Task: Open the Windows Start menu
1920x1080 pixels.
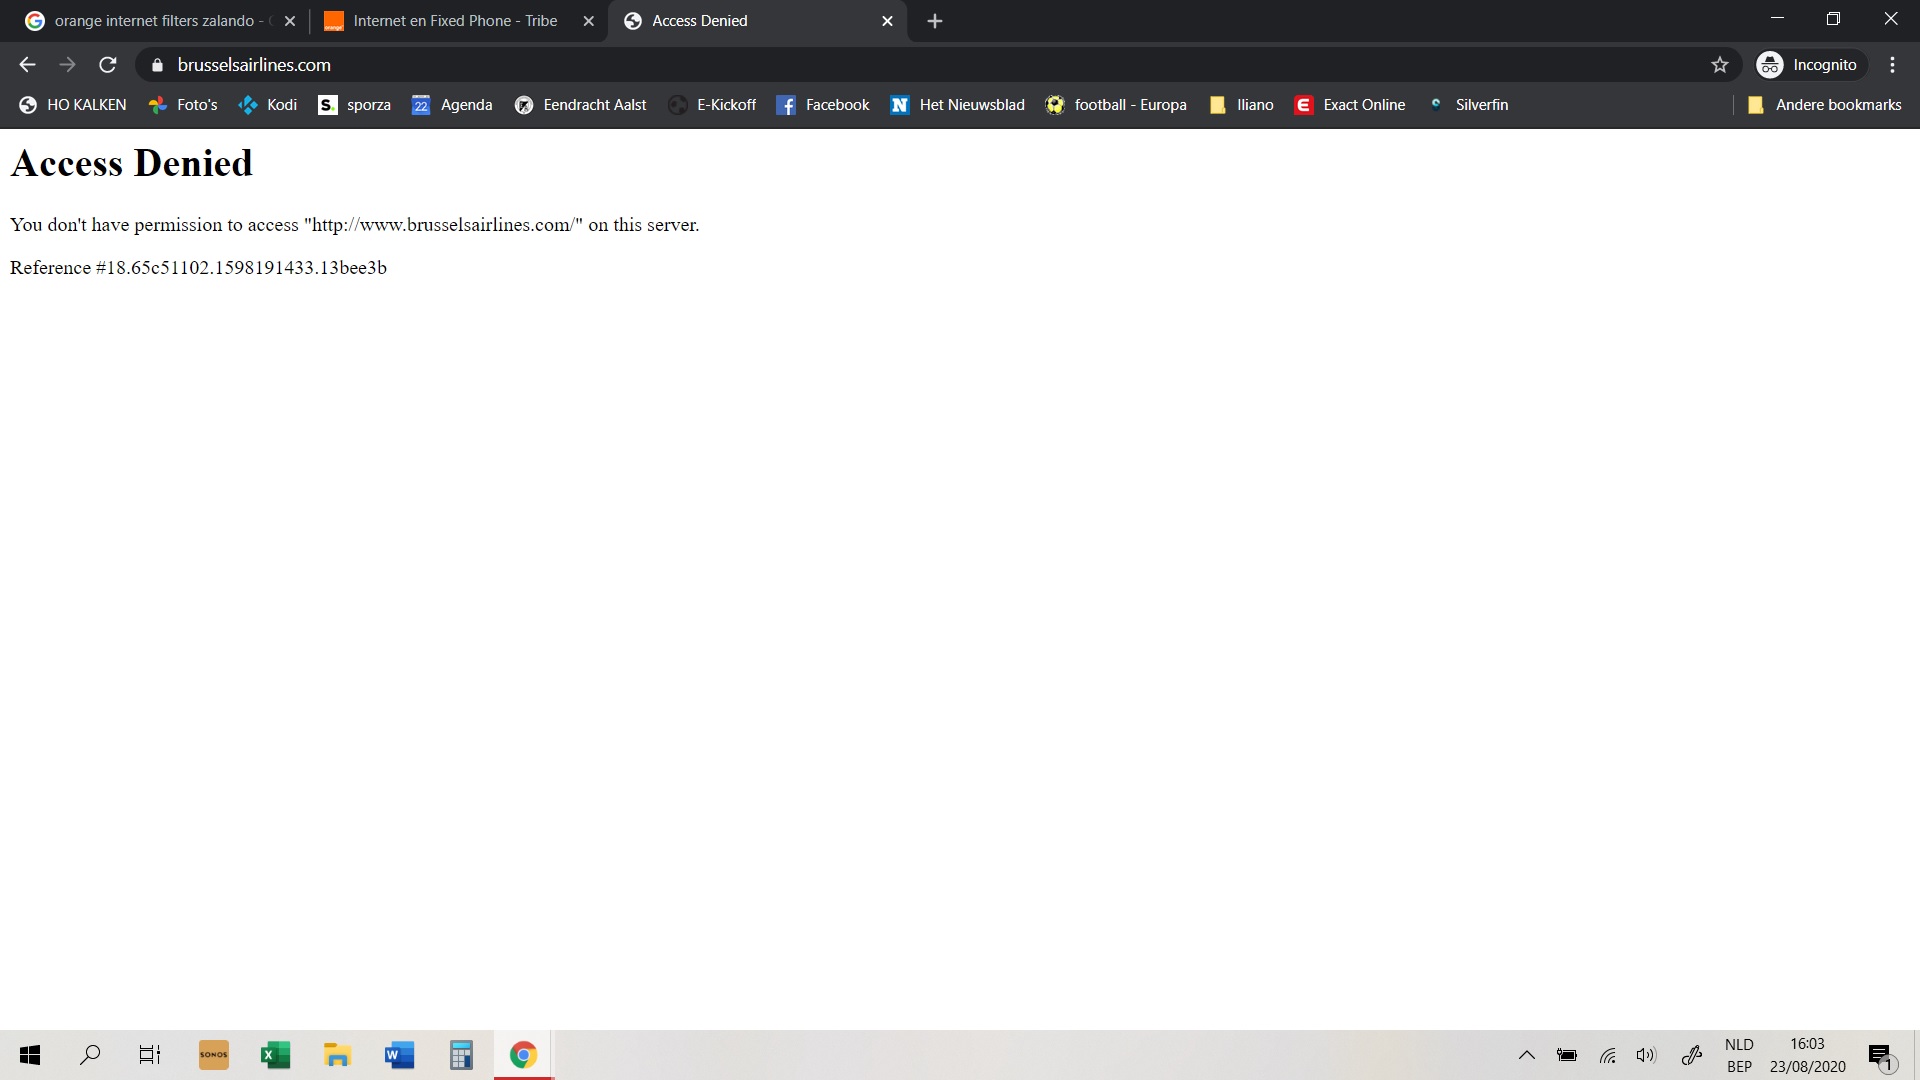Action: pyautogui.click(x=30, y=1055)
